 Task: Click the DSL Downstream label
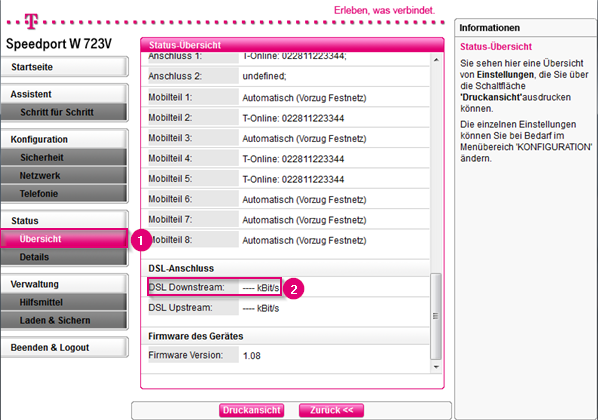(186, 287)
